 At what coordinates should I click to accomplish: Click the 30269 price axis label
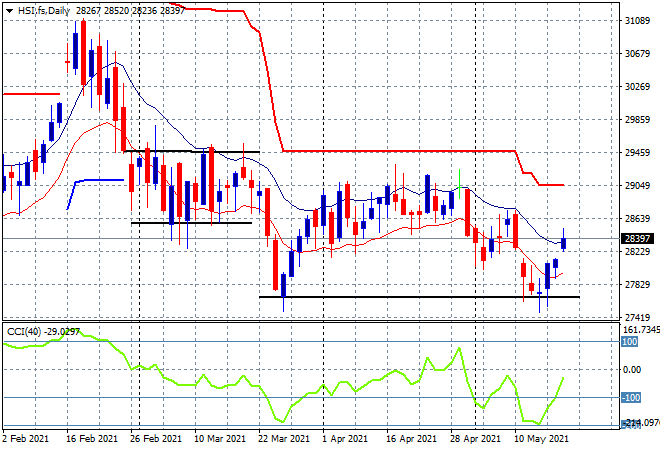point(637,87)
